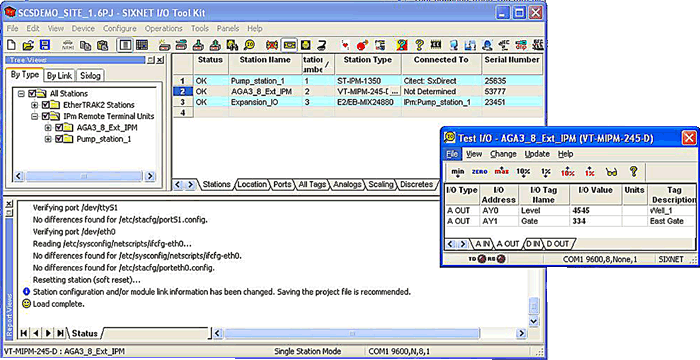
Task: Click the blue ZERO button in Test I/O
Action: point(479,172)
